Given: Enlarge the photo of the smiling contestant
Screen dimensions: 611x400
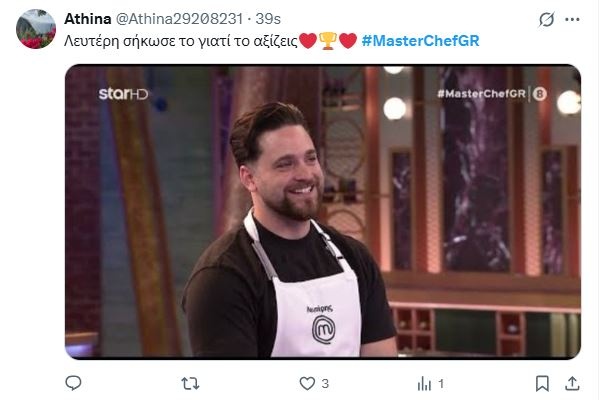Looking at the screenshot, I should (x=323, y=211).
